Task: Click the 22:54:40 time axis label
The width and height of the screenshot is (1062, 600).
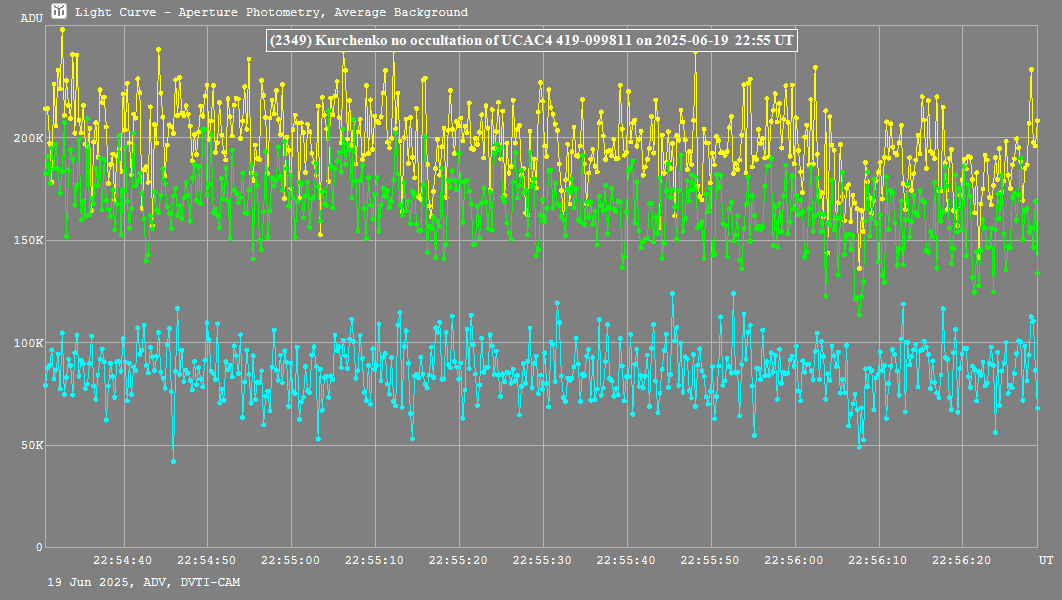Action: [124, 560]
